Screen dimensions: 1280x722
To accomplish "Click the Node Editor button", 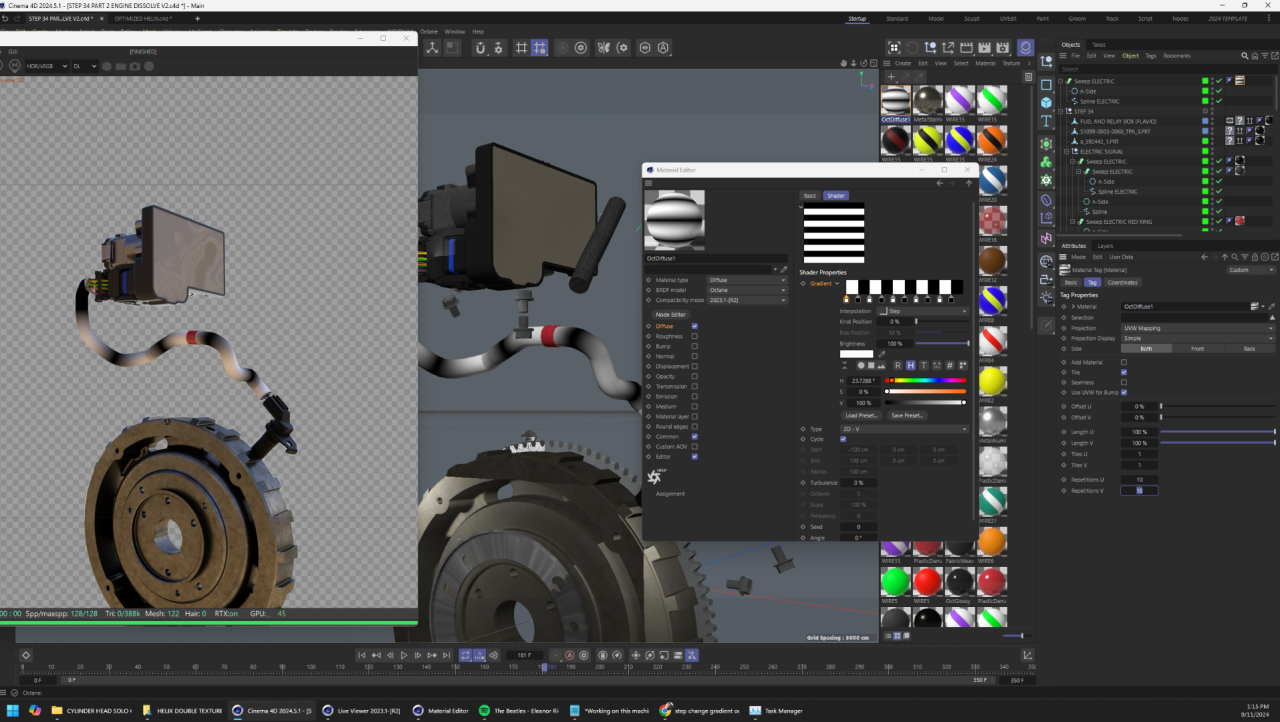I will (x=670, y=314).
